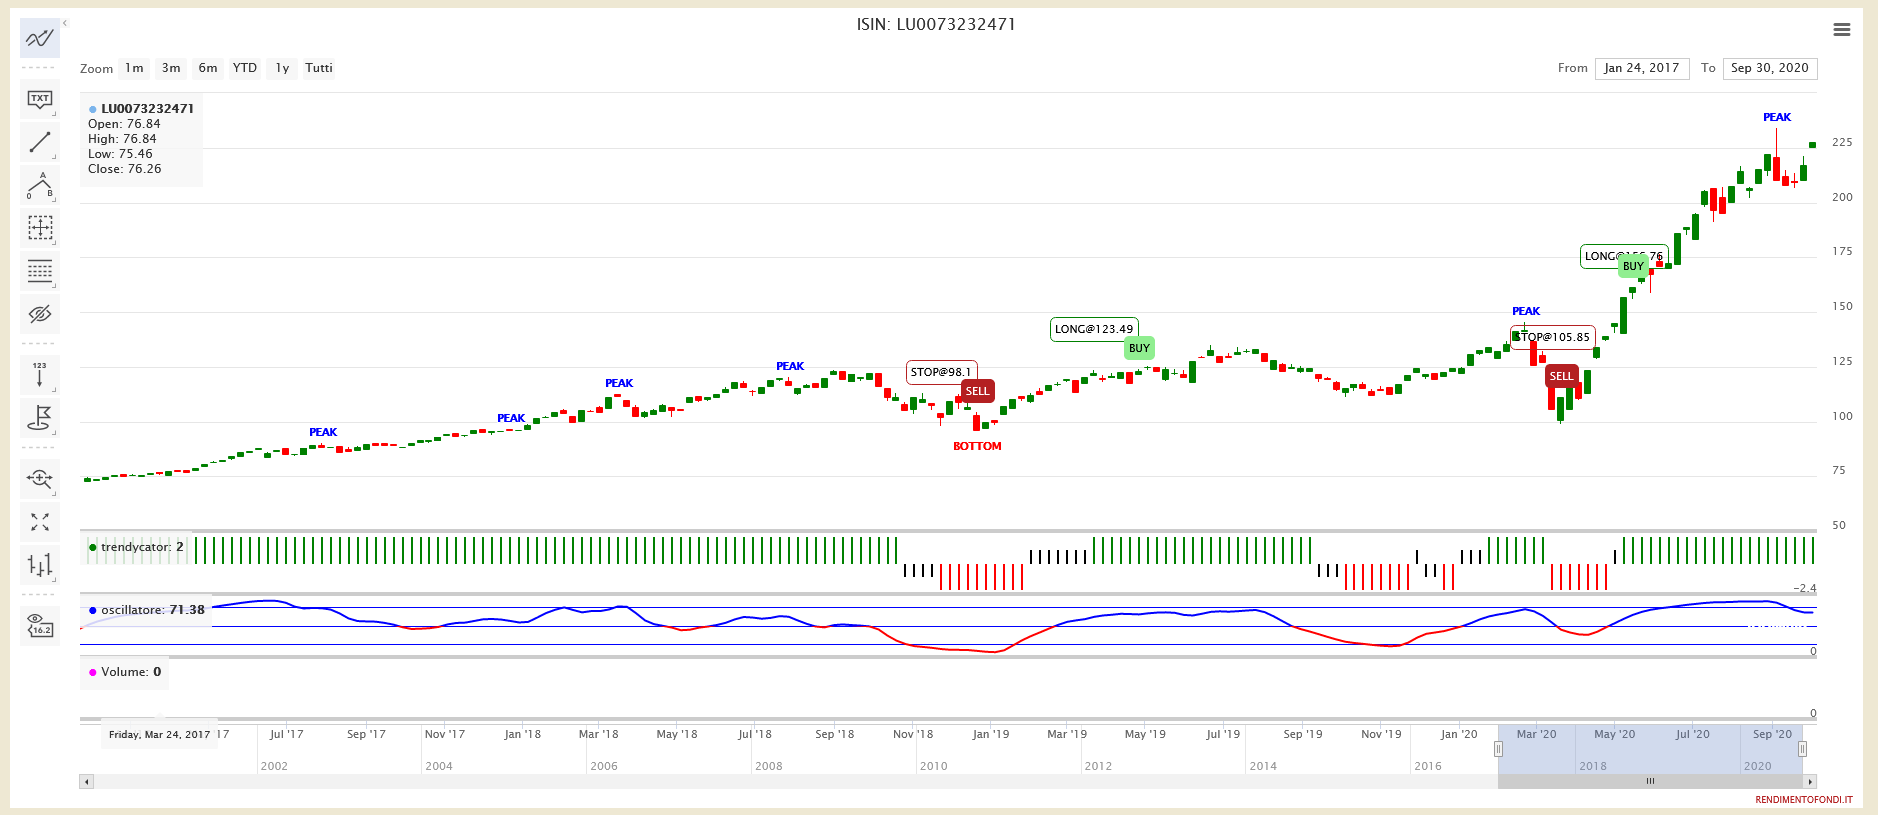Collapse the left stock tools sidebar arrow

[65, 22]
